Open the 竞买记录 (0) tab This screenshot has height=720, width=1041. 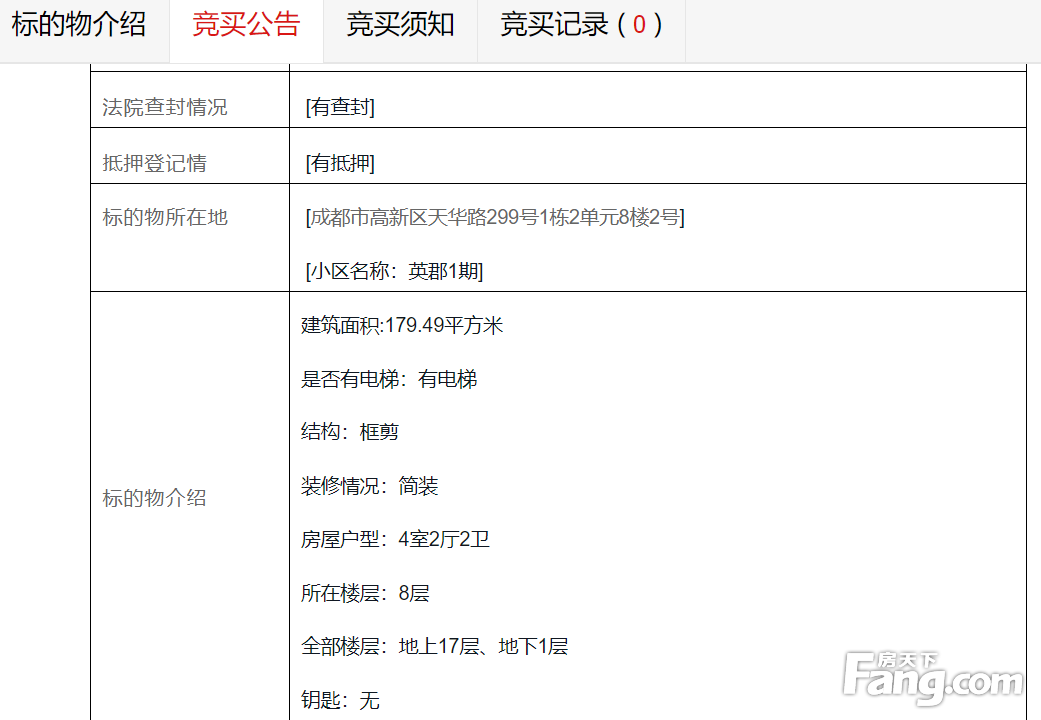[x=581, y=25]
